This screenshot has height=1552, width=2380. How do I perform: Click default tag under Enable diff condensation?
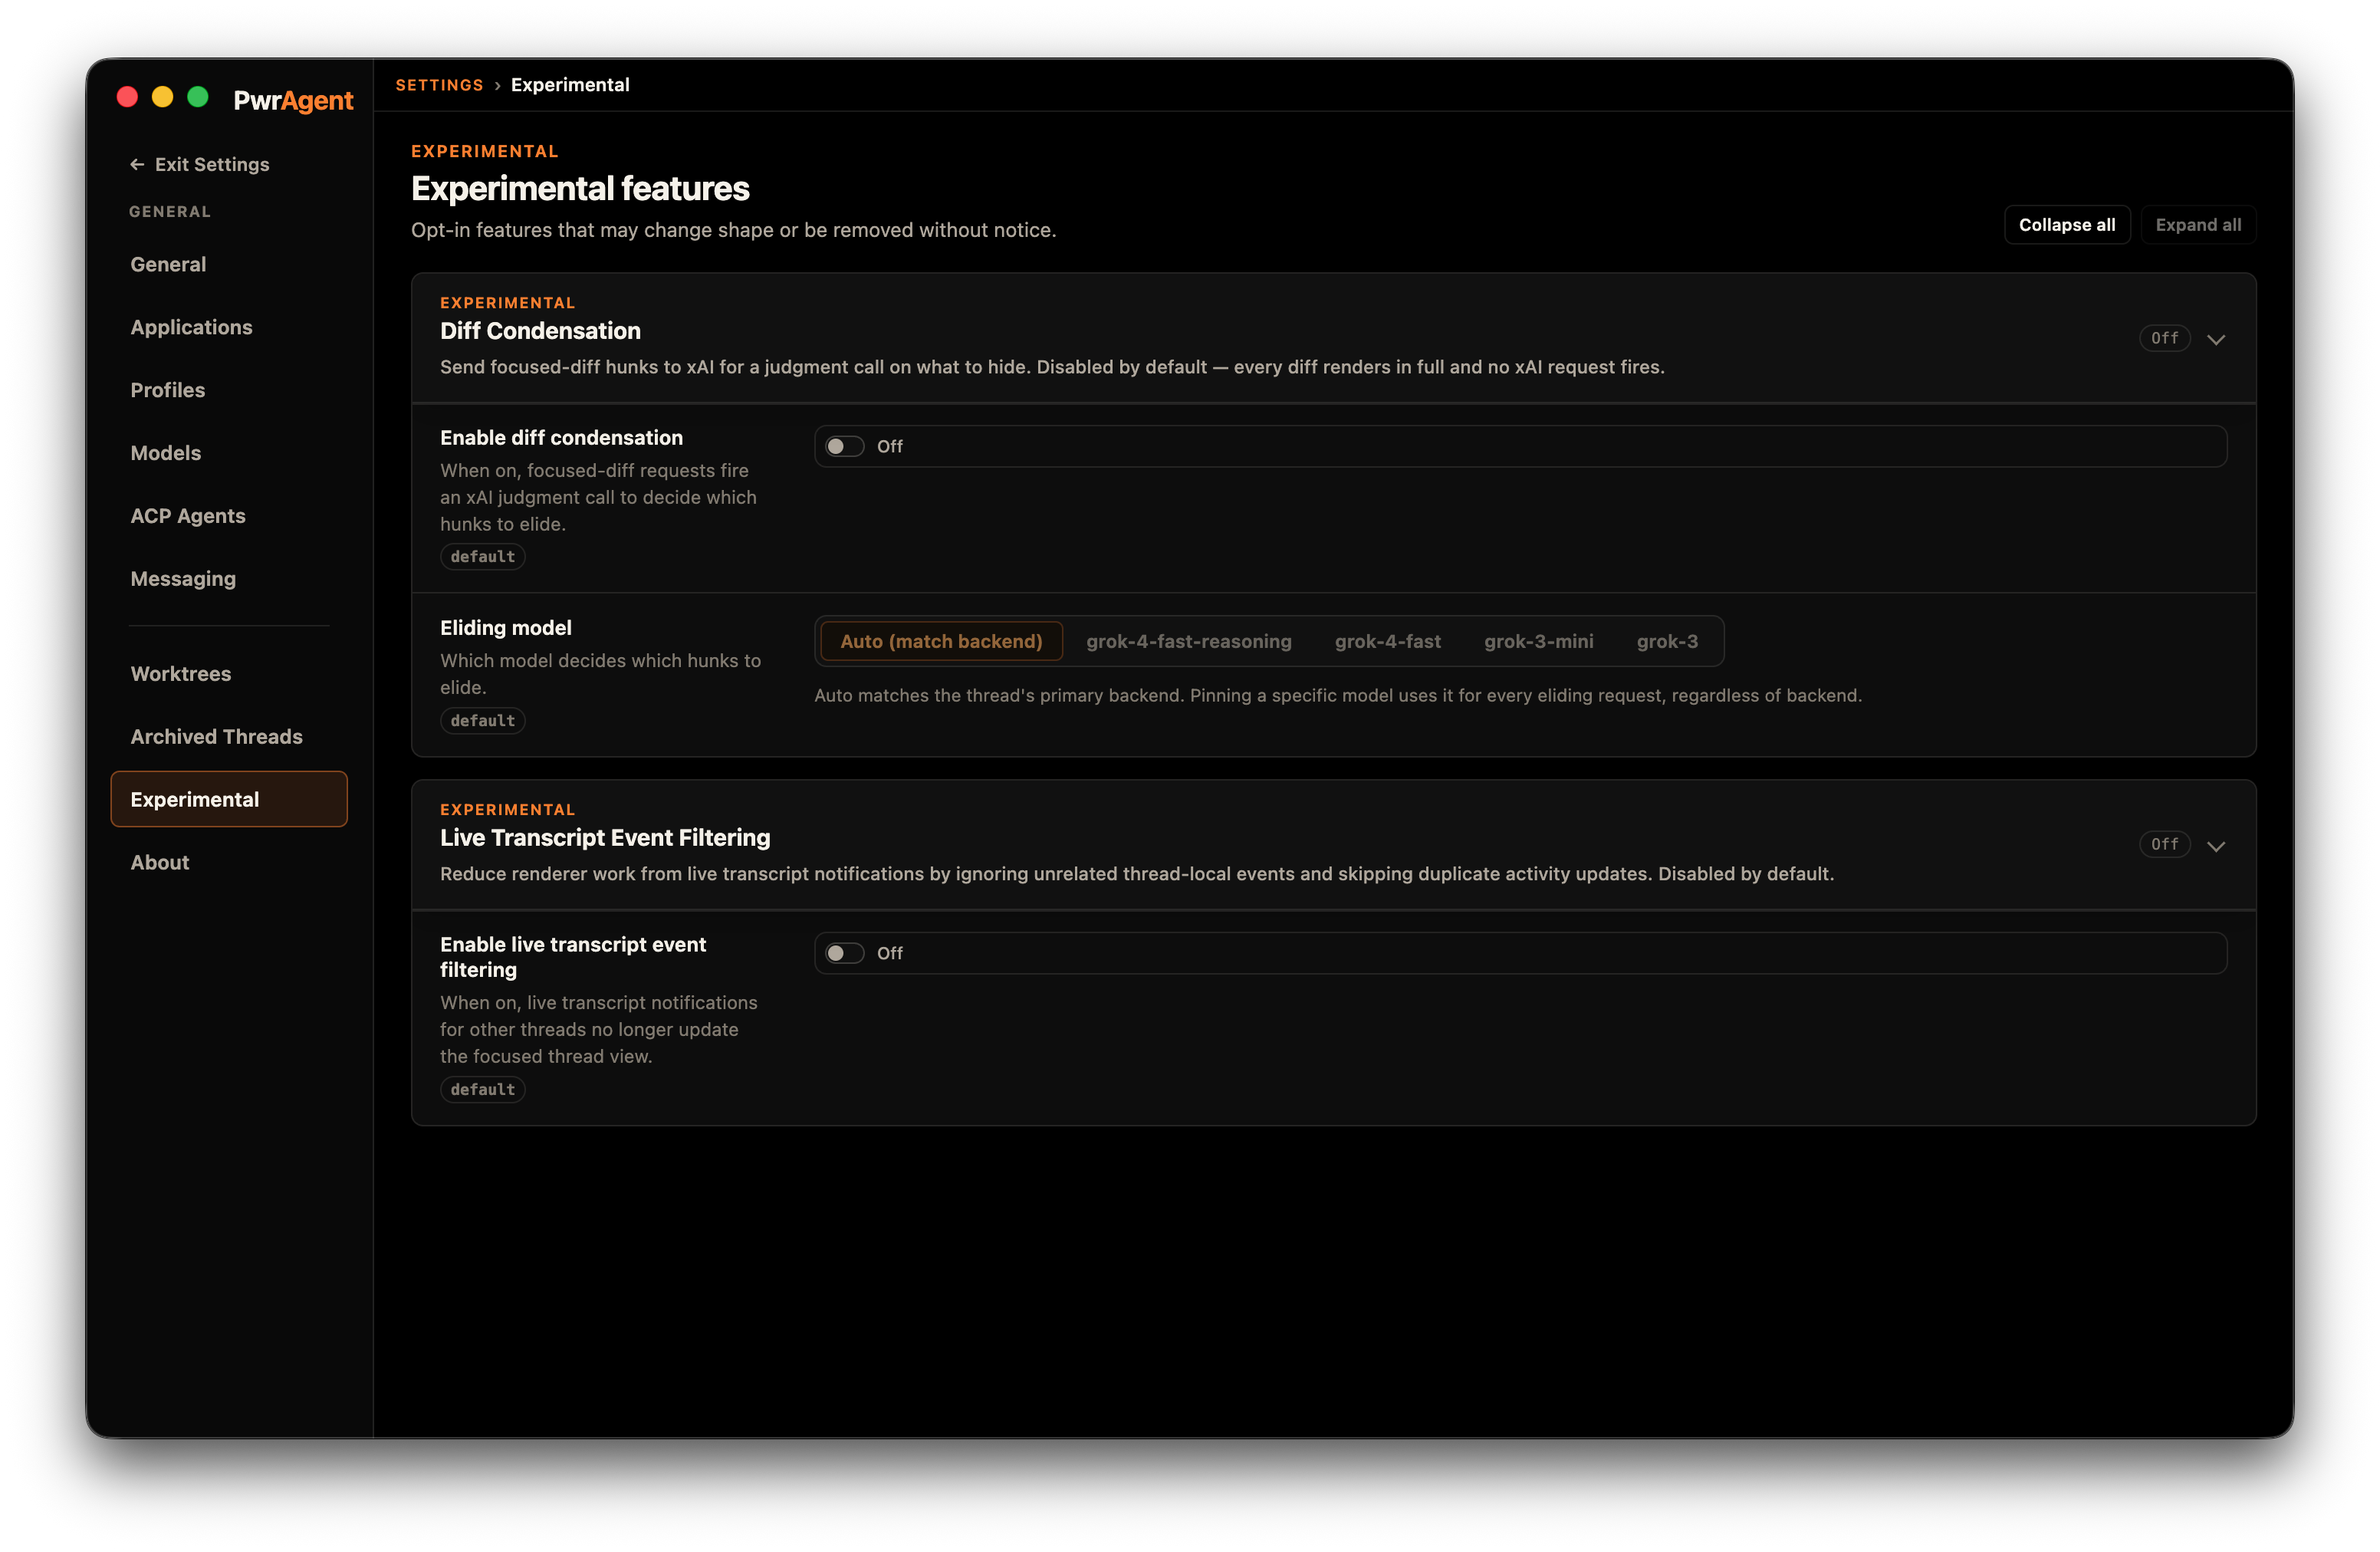[x=482, y=557]
